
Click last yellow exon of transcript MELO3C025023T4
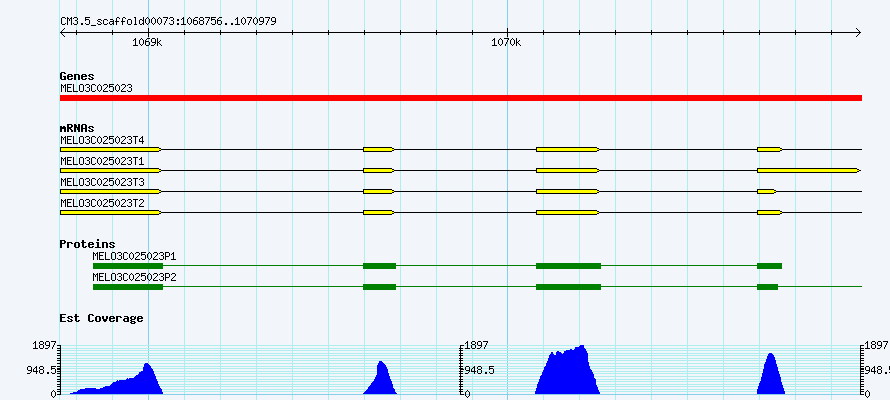[x=770, y=149]
